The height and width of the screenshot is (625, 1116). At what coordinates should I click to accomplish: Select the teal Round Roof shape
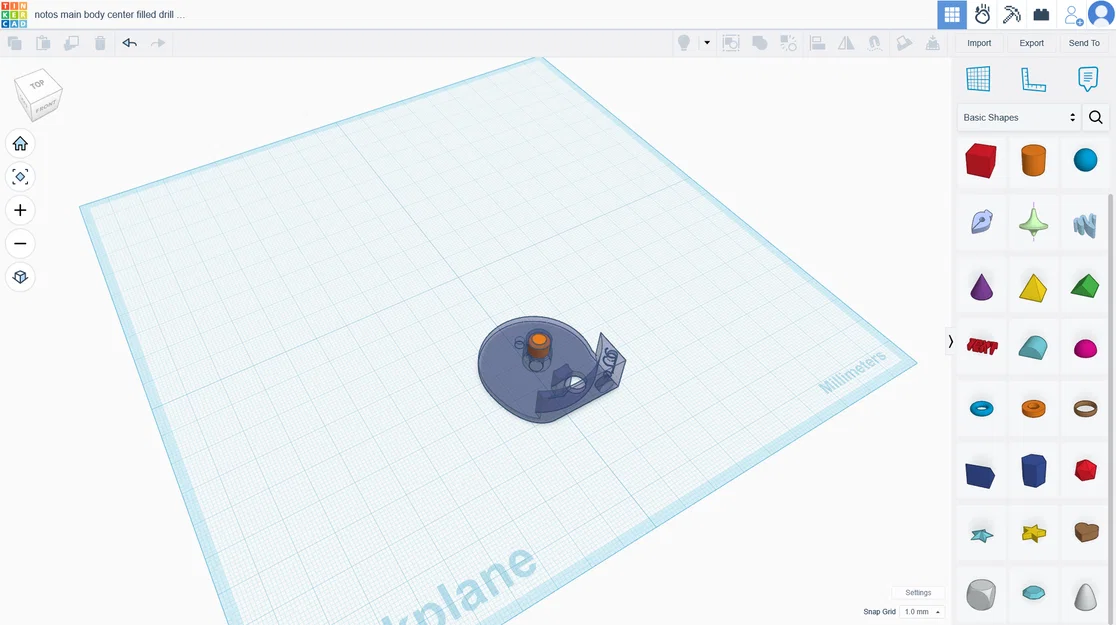tap(1033, 347)
